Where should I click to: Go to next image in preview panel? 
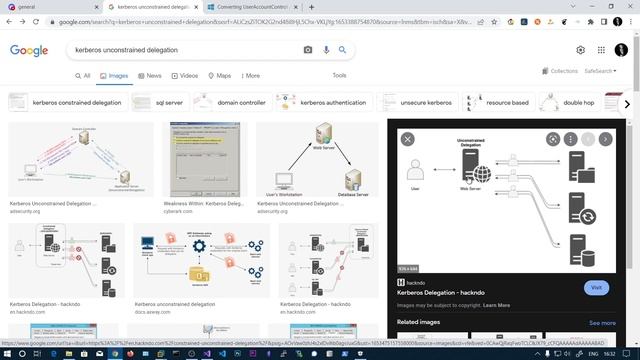coord(605,139)
